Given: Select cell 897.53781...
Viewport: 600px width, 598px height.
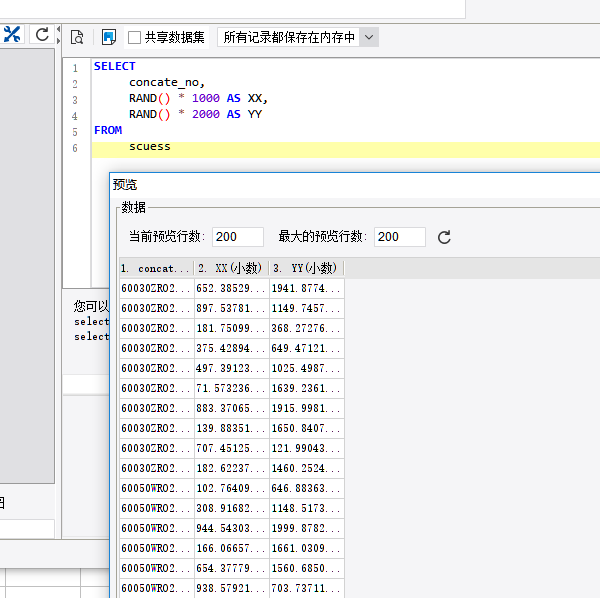Looking at the screenshot, I should tap(232, 308).
